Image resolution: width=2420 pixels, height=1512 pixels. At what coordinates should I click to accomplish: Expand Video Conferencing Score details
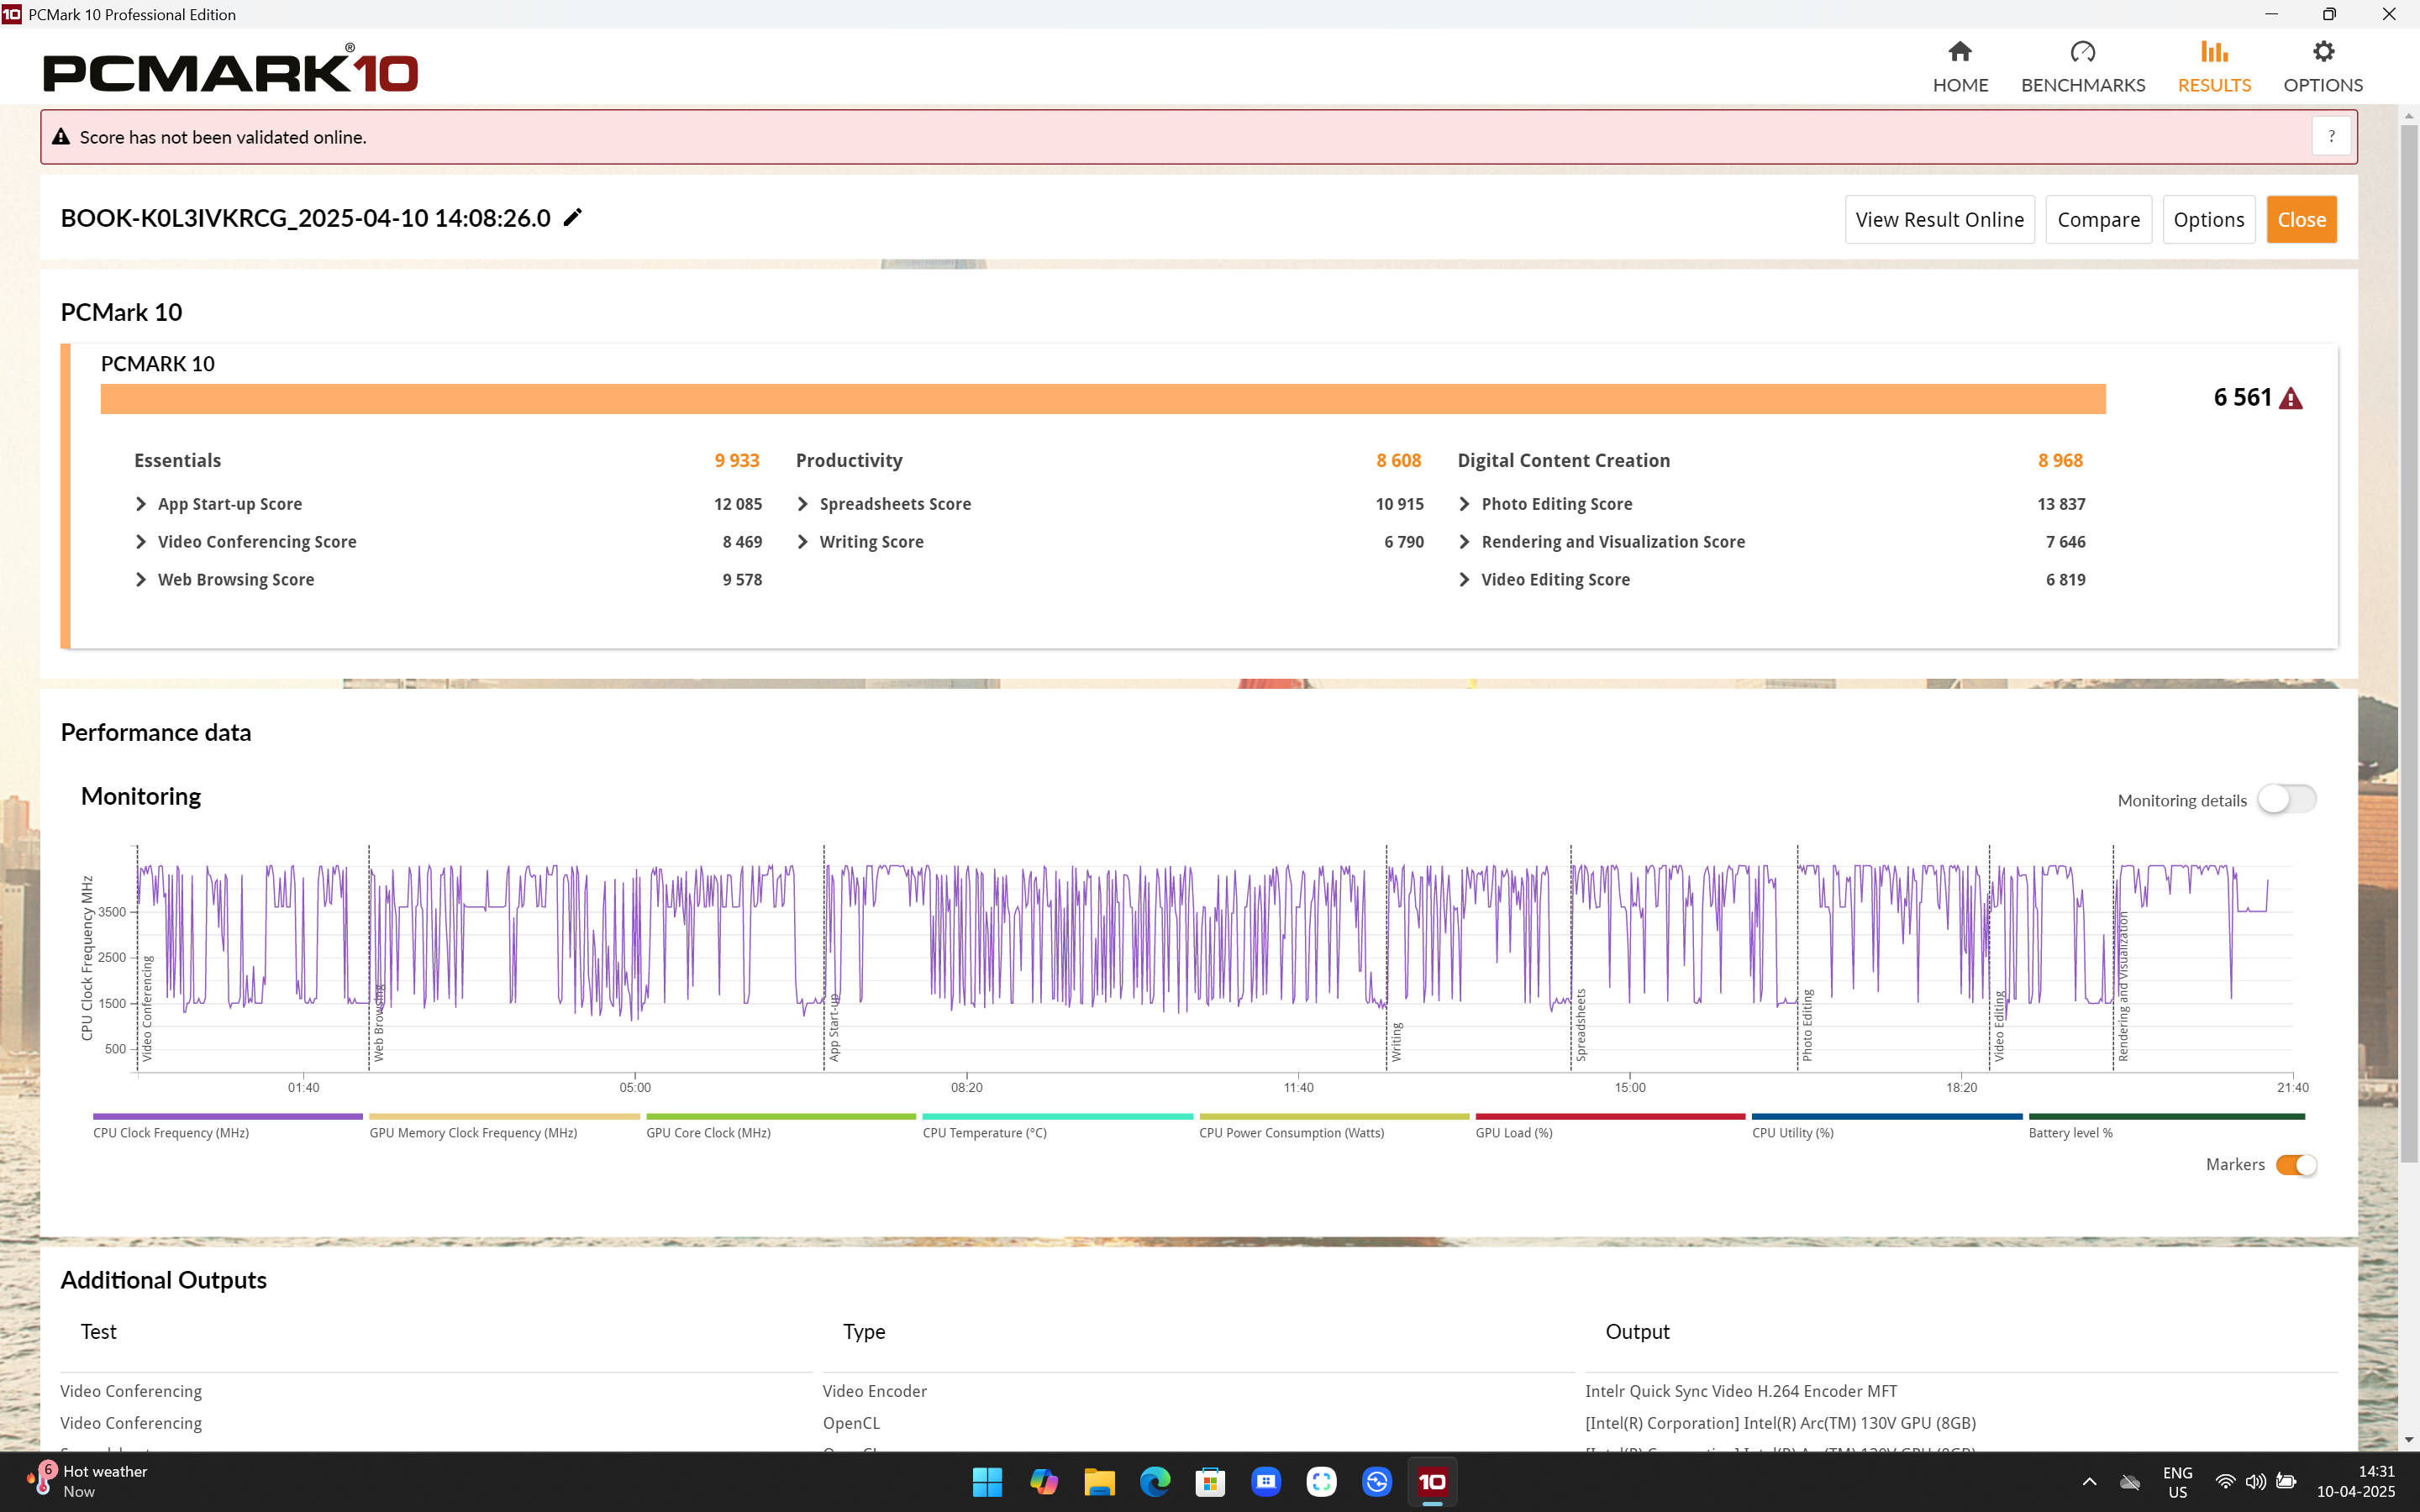[141, 542]
